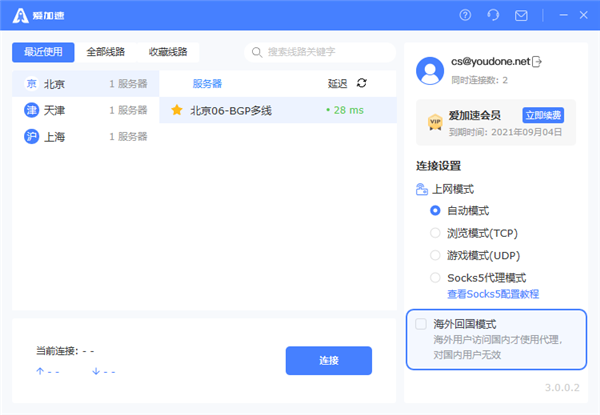Click the 爱加速会员 membership label
The height and width of the screenshot is (415, 600).
coord(475,115)
